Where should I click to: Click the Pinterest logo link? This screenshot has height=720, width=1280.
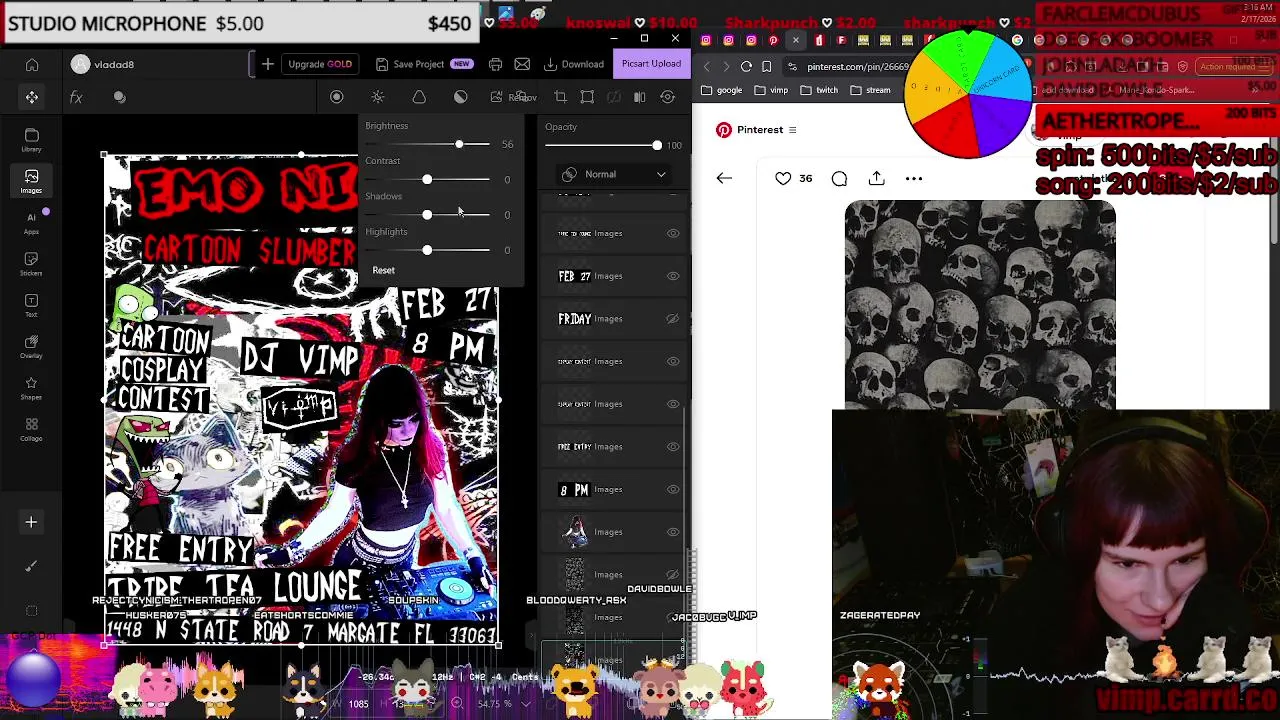[x=750, y=130]
